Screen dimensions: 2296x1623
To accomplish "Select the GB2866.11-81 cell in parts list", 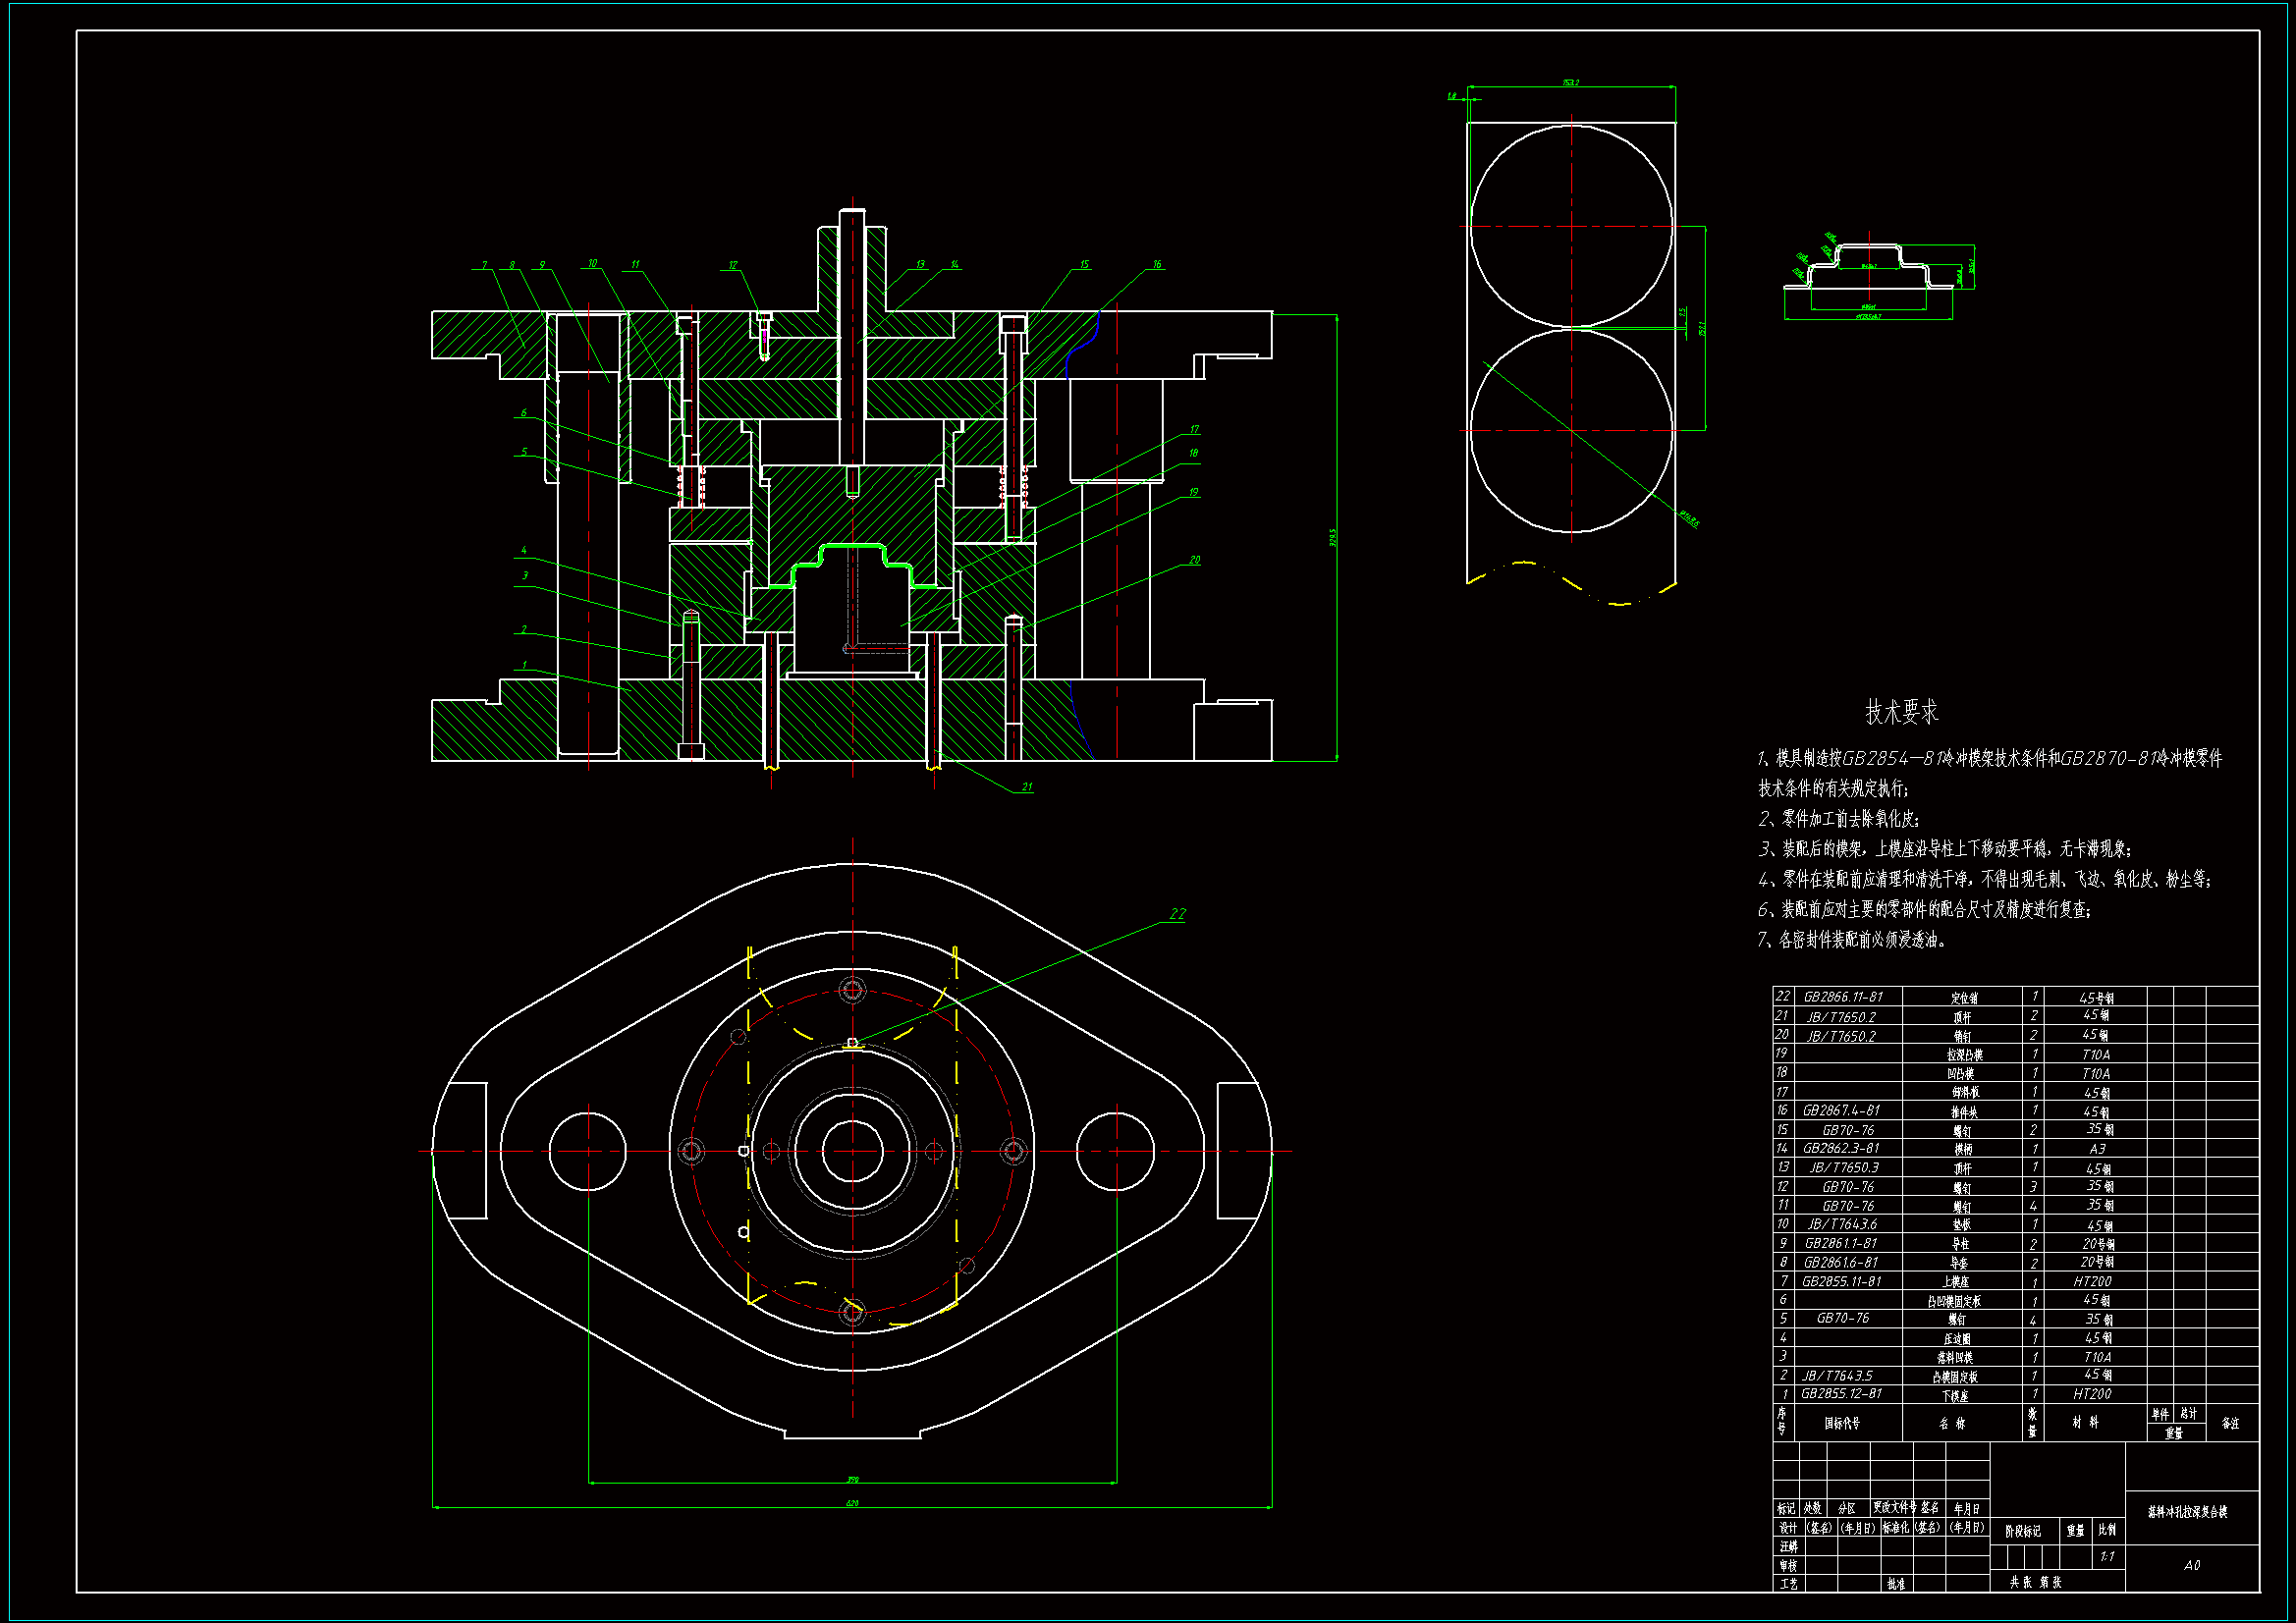I will 1842,997.
